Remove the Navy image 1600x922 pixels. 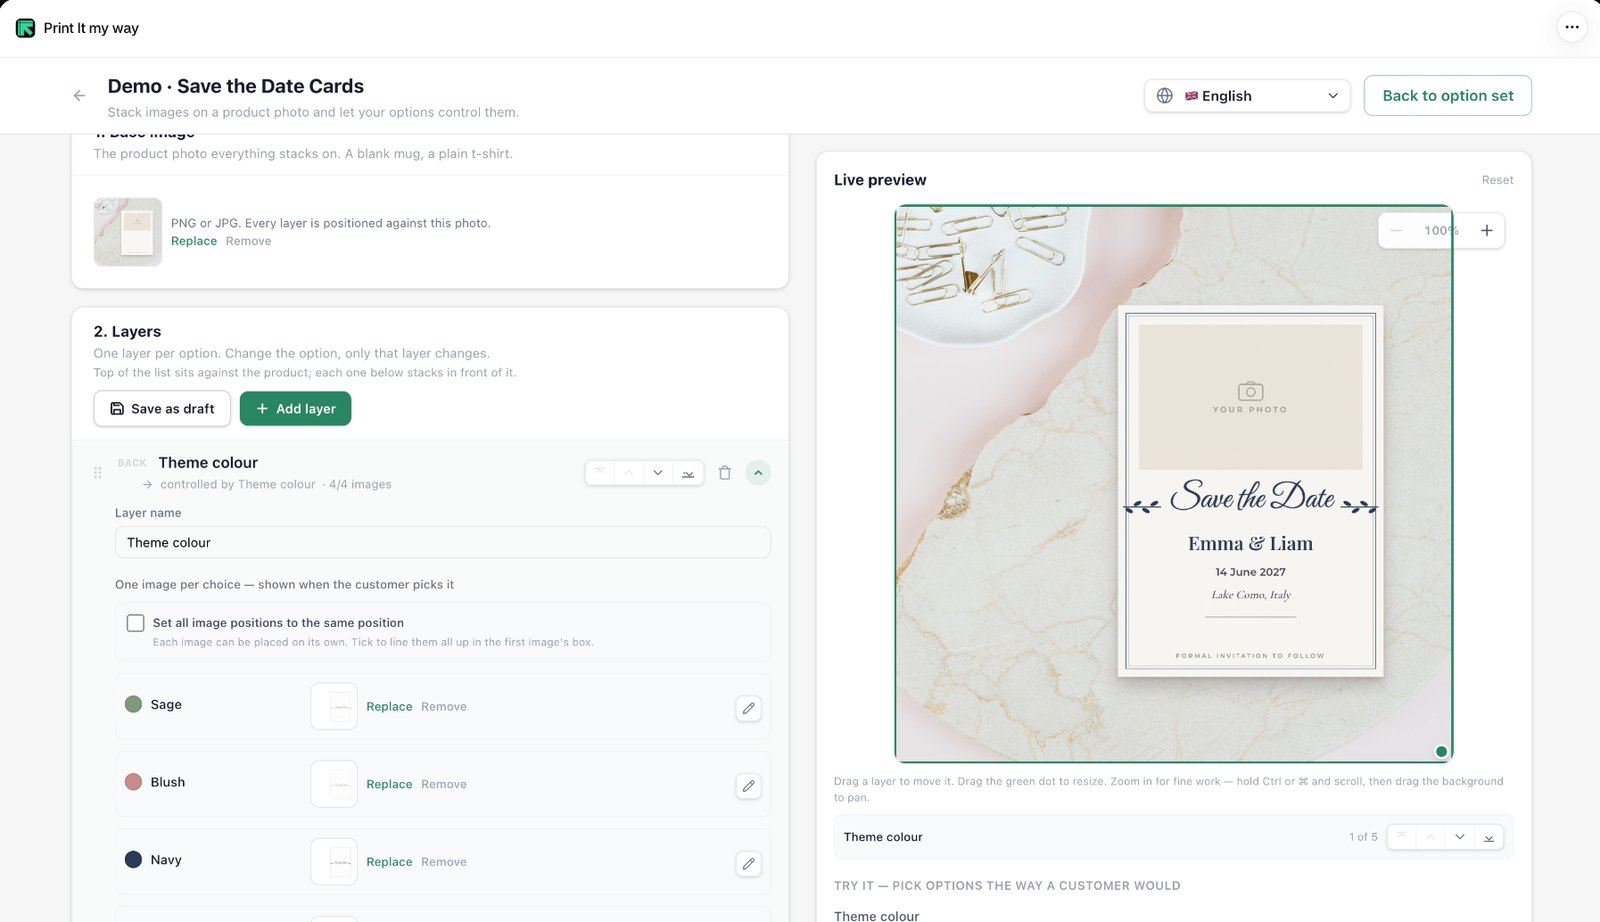click(444, 862)
